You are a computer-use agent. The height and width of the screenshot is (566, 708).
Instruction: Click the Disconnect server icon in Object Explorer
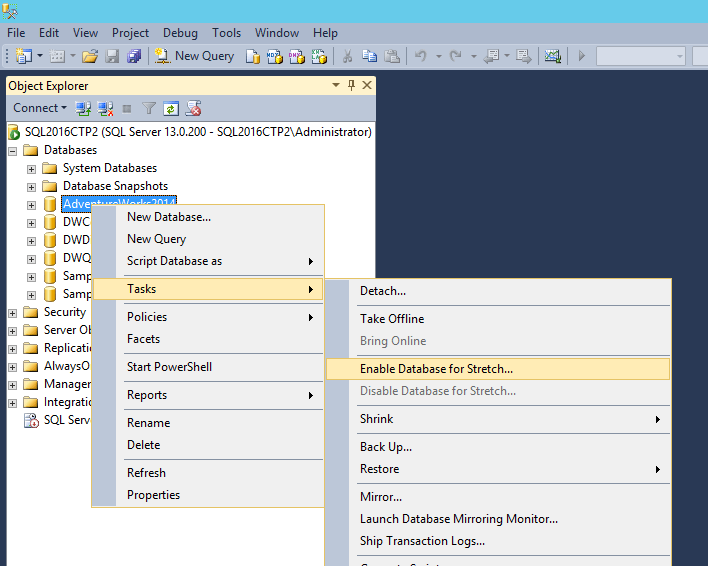pos(105,108)
